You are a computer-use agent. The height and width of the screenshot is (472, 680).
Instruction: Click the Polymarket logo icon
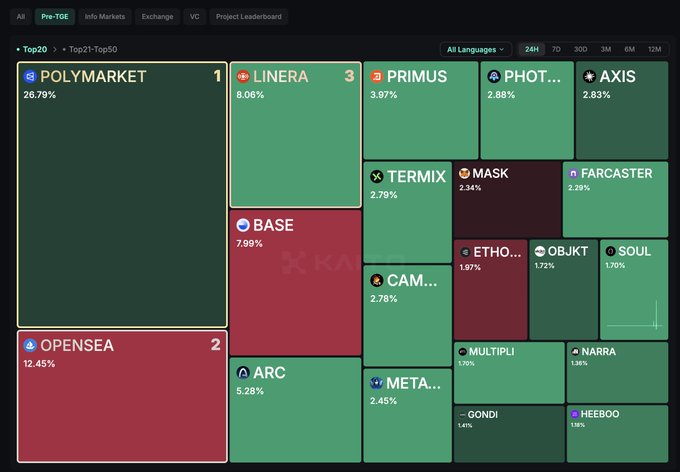click(x=30, y=77)
